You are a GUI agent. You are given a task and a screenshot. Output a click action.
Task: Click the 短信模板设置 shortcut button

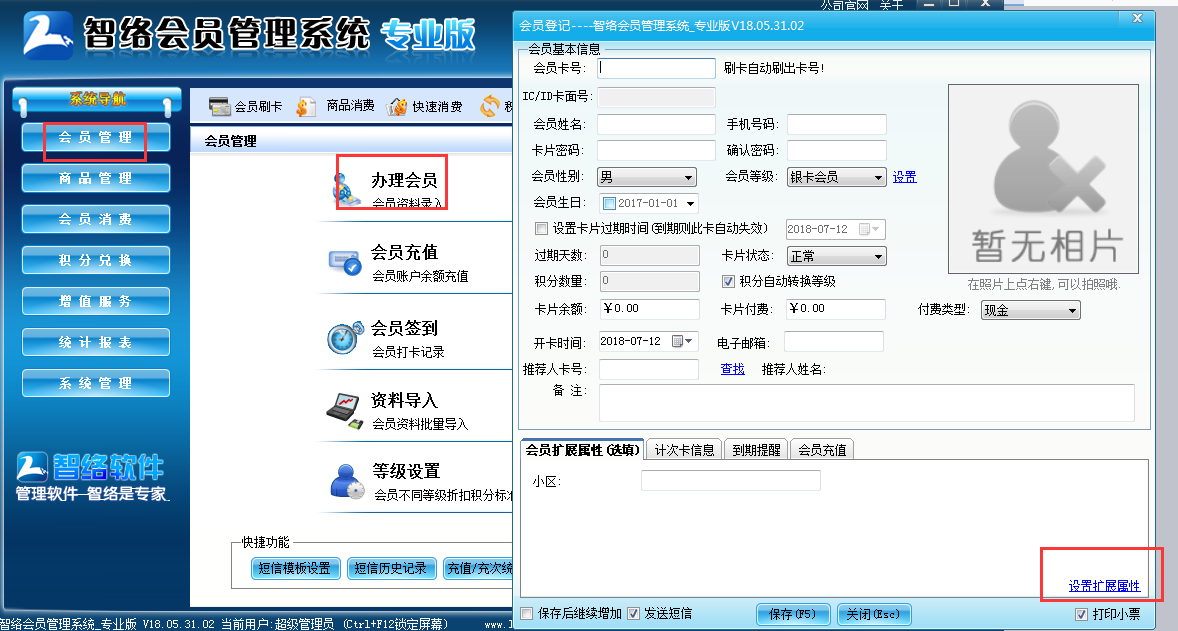(x=294, y=569)
